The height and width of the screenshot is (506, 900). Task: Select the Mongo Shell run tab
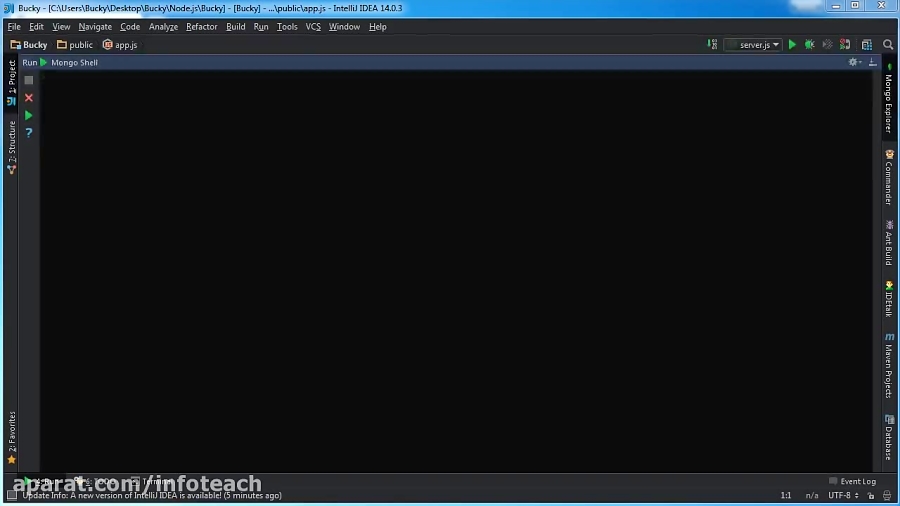pos(74,63)
